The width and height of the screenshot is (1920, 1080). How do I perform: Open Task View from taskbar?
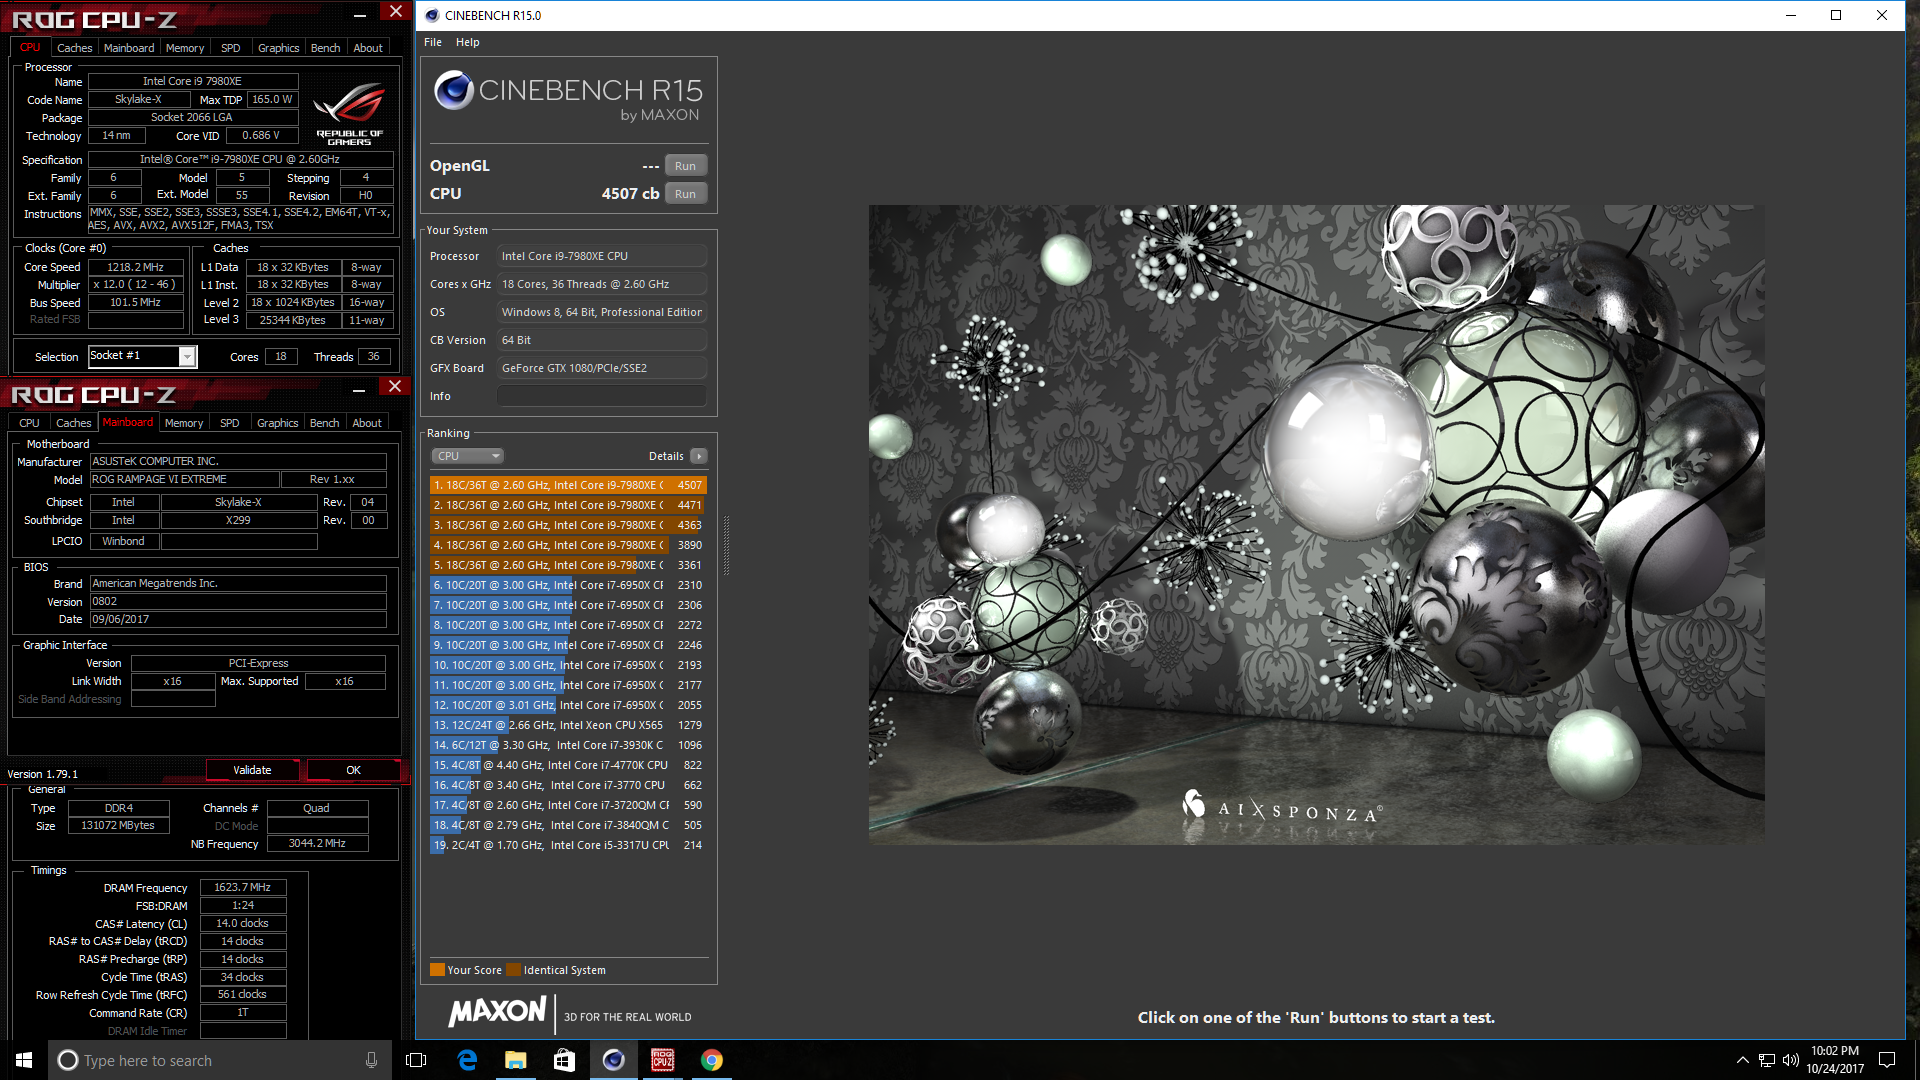416,1060
